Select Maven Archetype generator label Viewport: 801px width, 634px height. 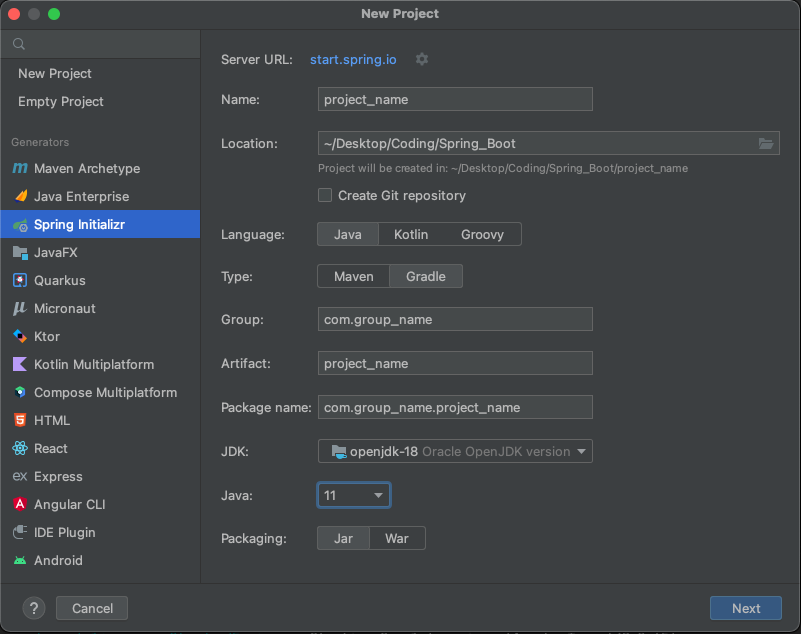[87, 168]
